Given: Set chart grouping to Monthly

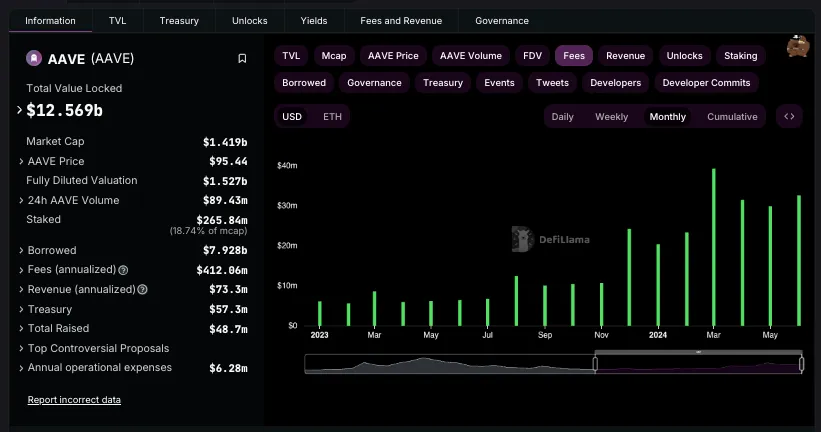Looking at the screenshot, I should (668, 117).
